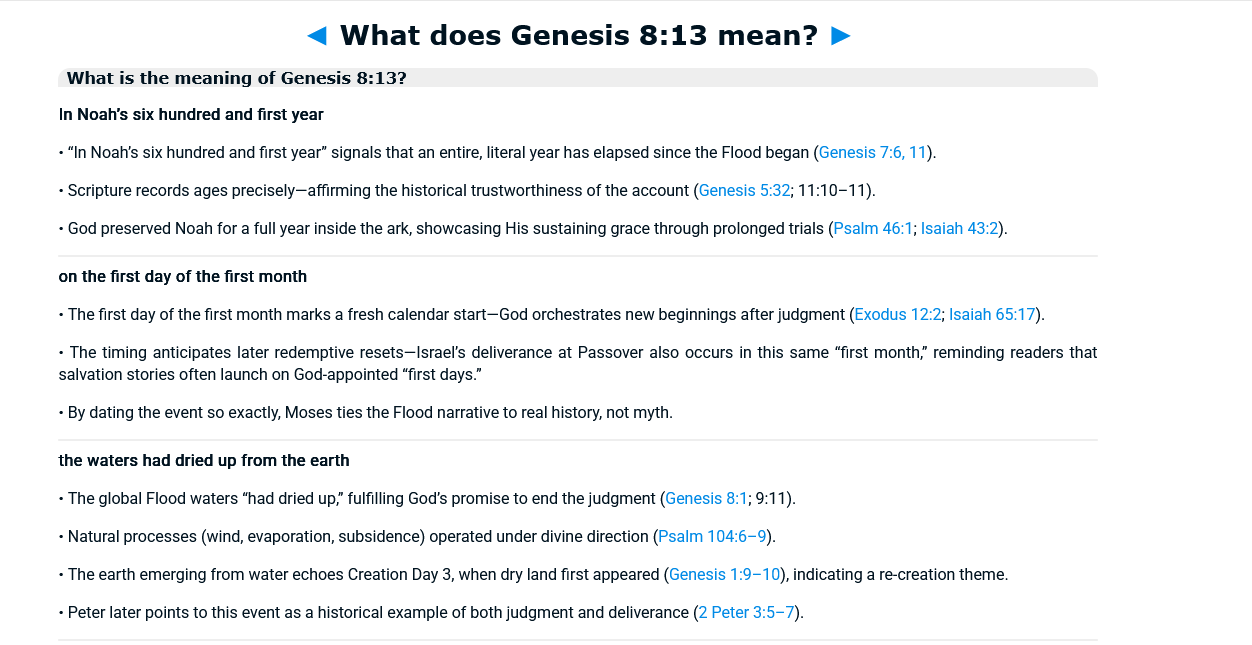This screenshot has width=1252, height=645.
Task: Open the Genesis 7:6, 11 reference link
Action: click(872, 153)
